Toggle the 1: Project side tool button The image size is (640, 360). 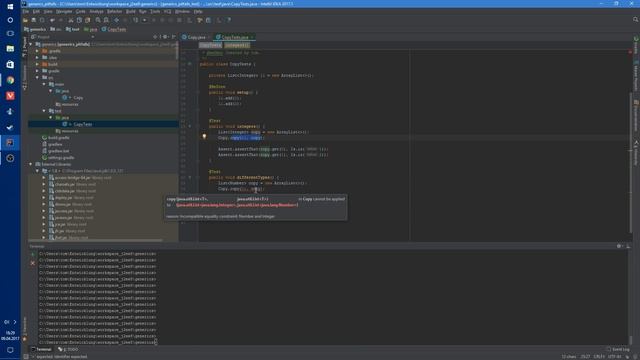point(24,47)
